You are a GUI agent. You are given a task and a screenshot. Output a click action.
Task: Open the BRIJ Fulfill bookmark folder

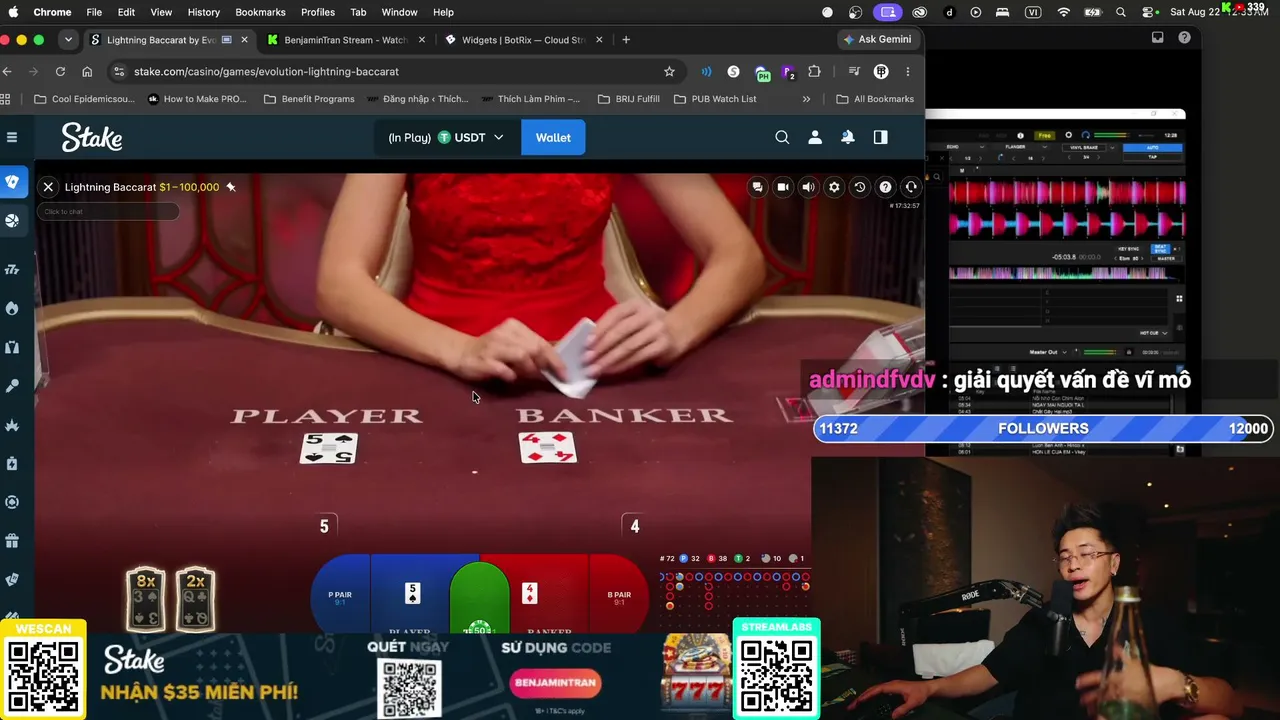pyautogui.click(x=629, y=99)
